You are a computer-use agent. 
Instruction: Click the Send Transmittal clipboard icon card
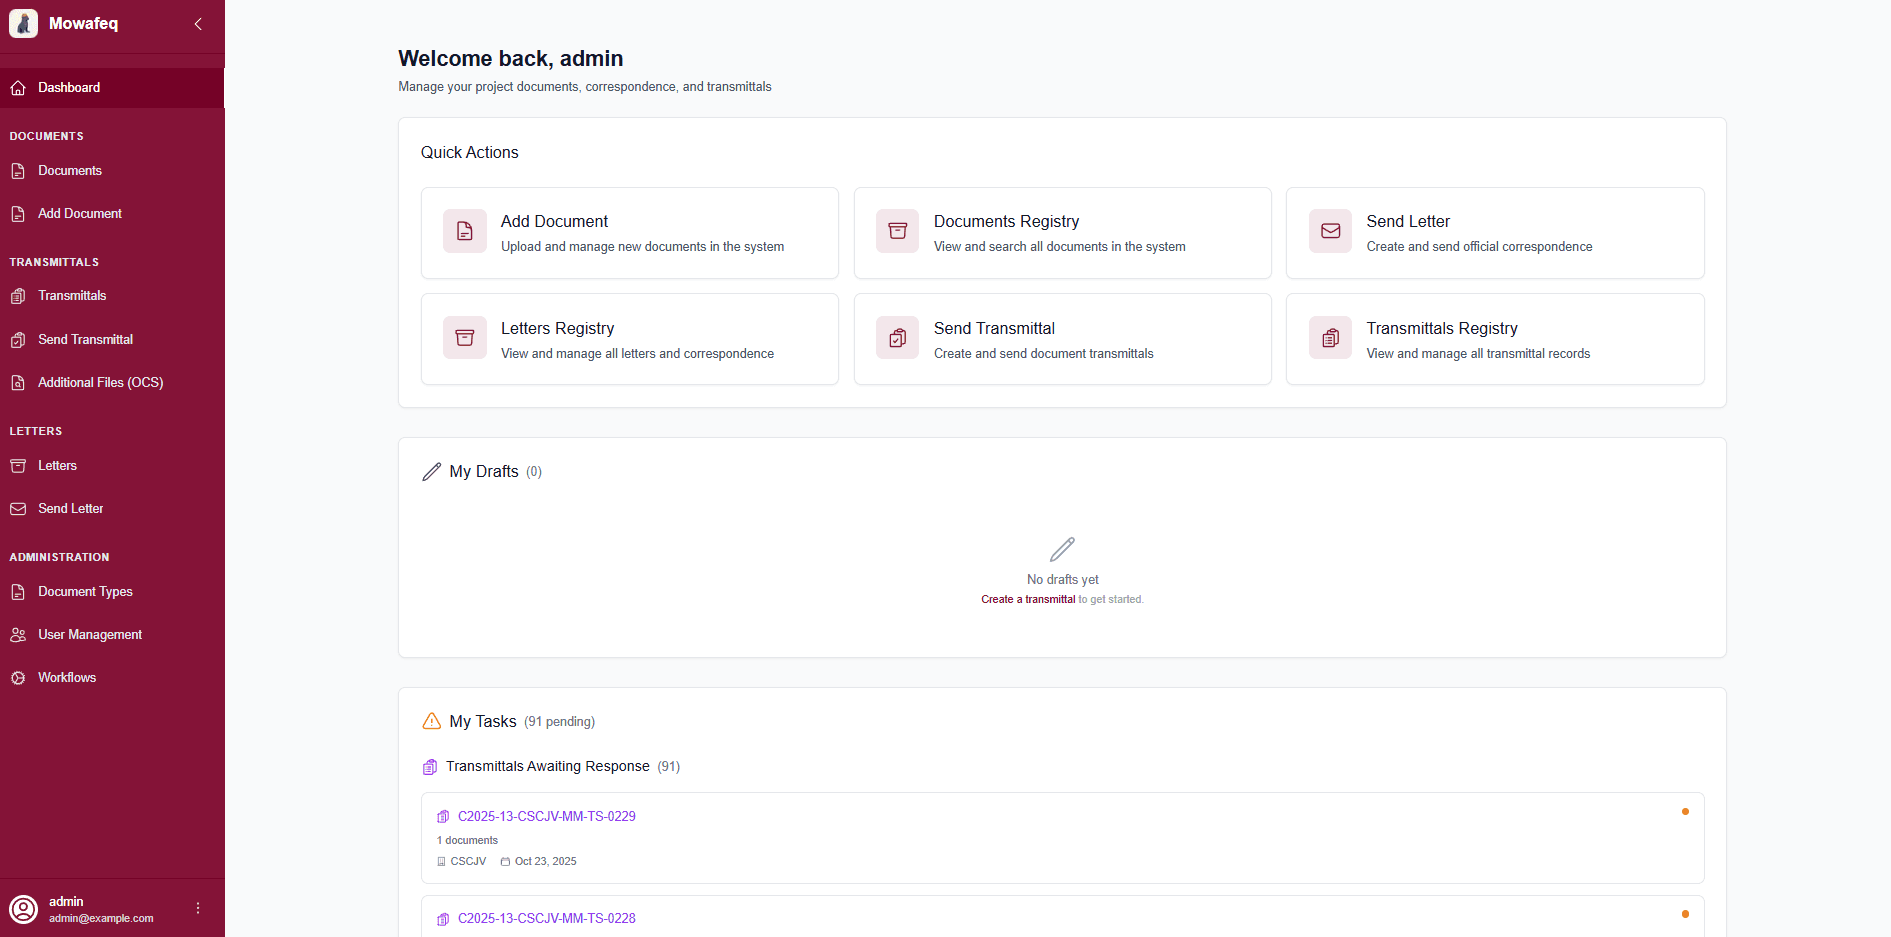click(897, 338)
